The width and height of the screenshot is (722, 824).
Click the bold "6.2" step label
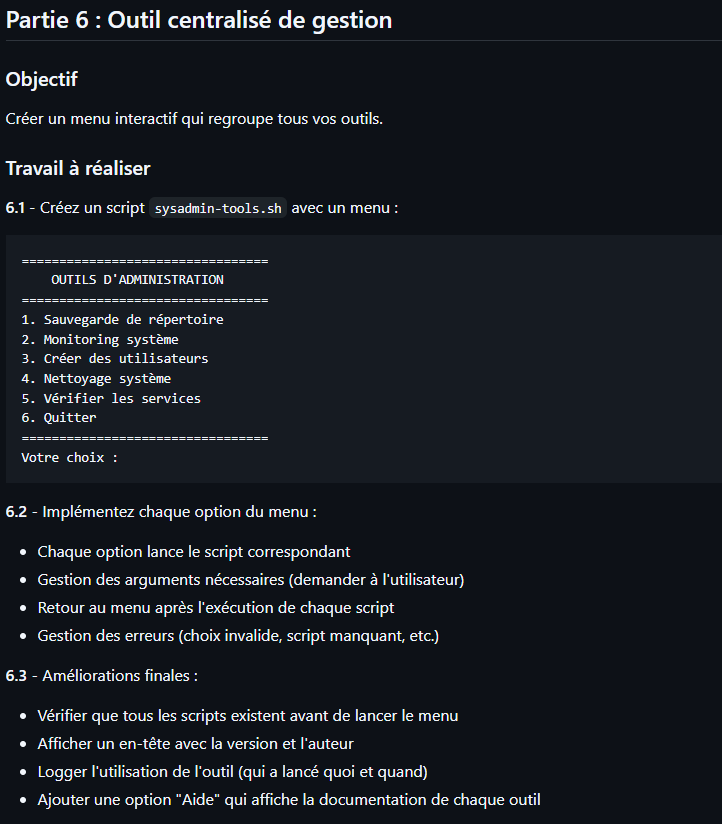click(x=15, y=512)
